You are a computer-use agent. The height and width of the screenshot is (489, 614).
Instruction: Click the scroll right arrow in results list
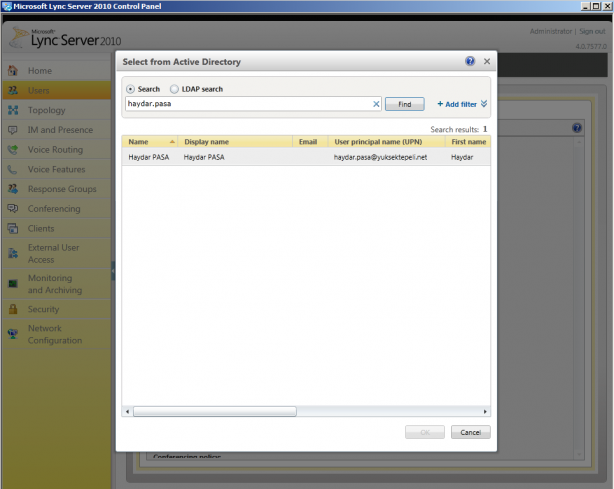485,411
